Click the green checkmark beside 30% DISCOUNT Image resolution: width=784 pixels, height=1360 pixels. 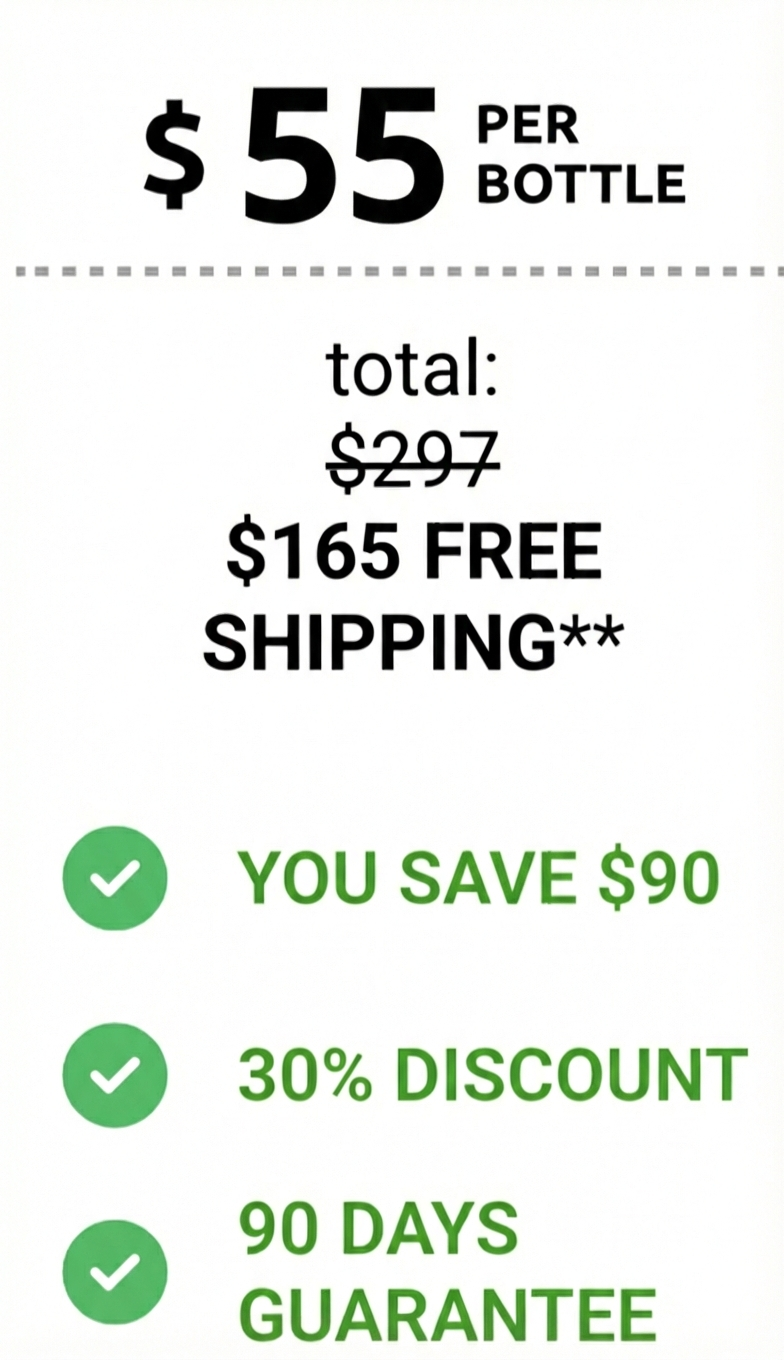coord(114,1075)
